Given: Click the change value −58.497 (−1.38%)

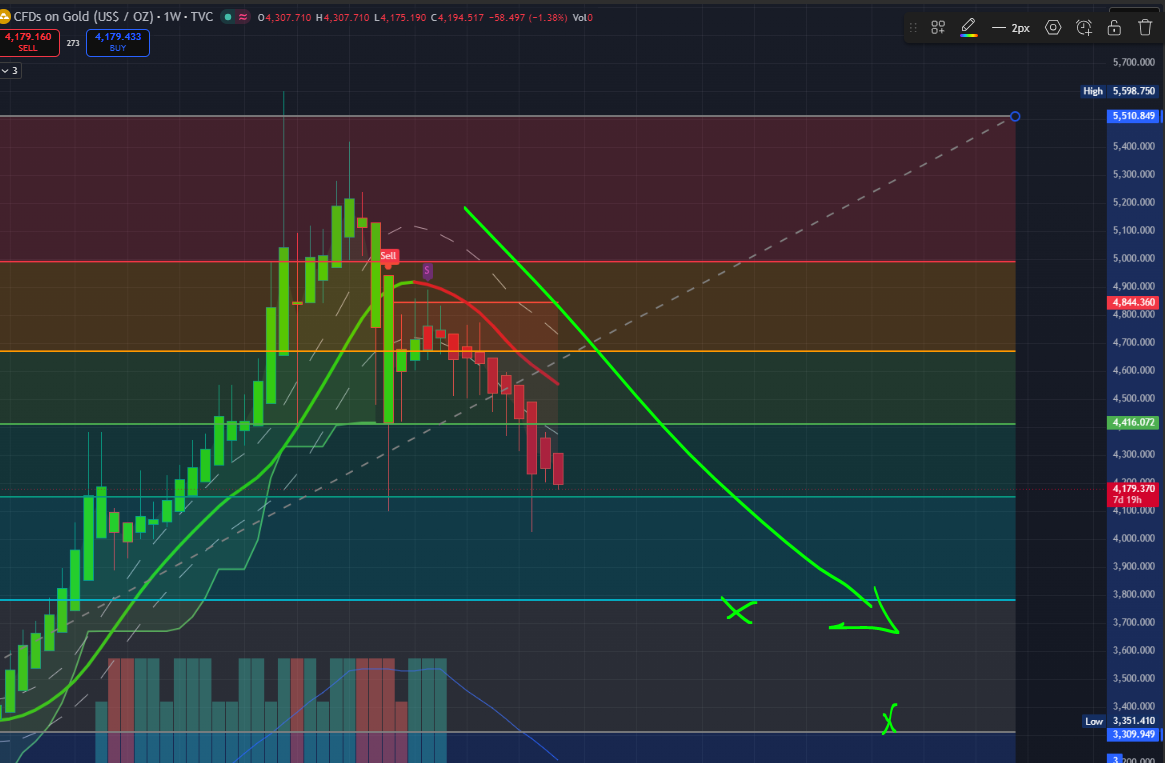Looking at the screenshot, I should [x=528, y=17].
